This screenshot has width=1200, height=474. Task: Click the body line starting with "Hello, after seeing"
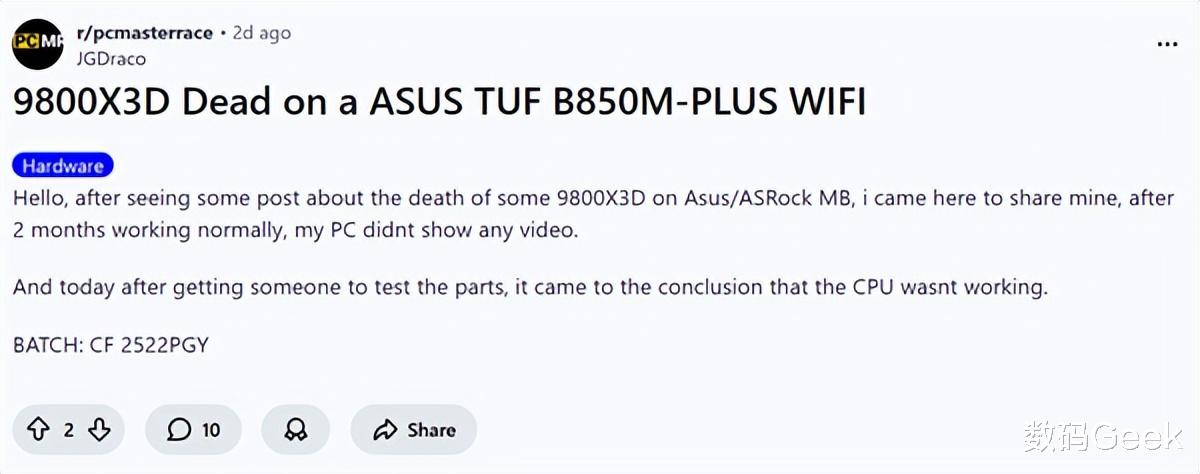(592, 198)
